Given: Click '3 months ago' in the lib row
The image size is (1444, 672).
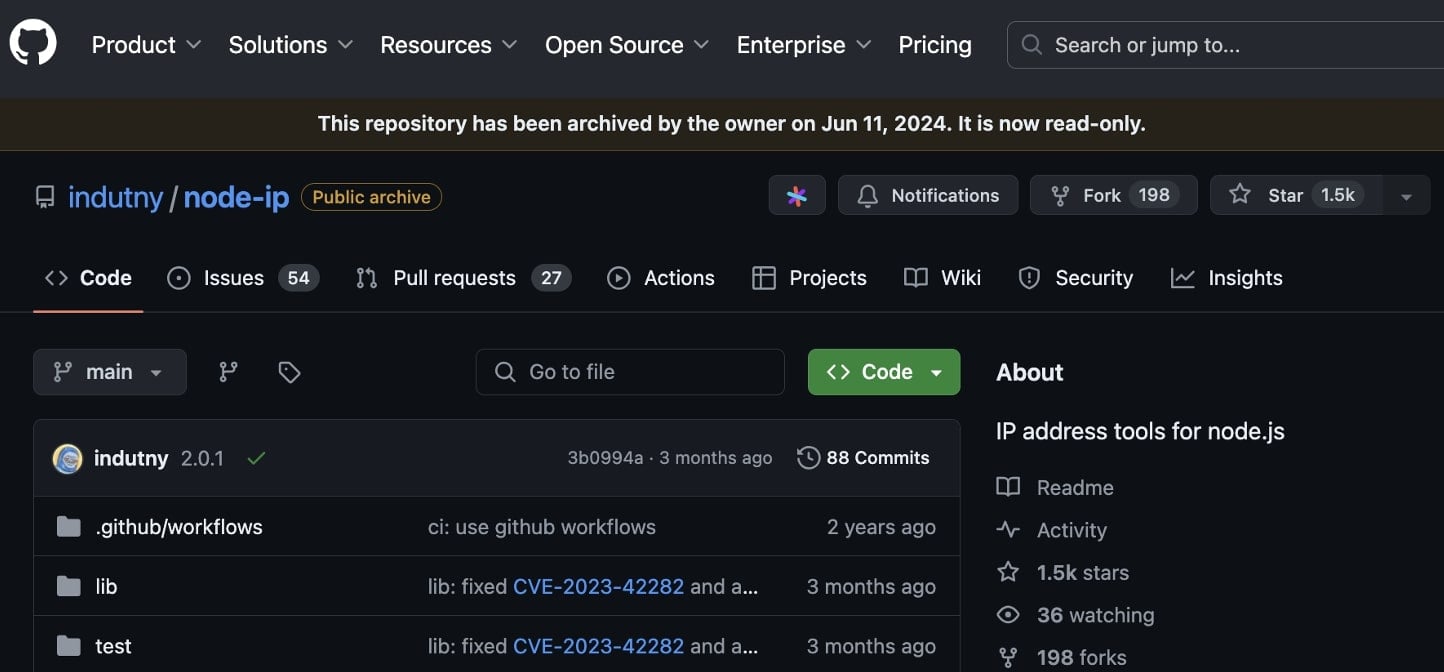Looking at the screenshot, I should 871,587.
